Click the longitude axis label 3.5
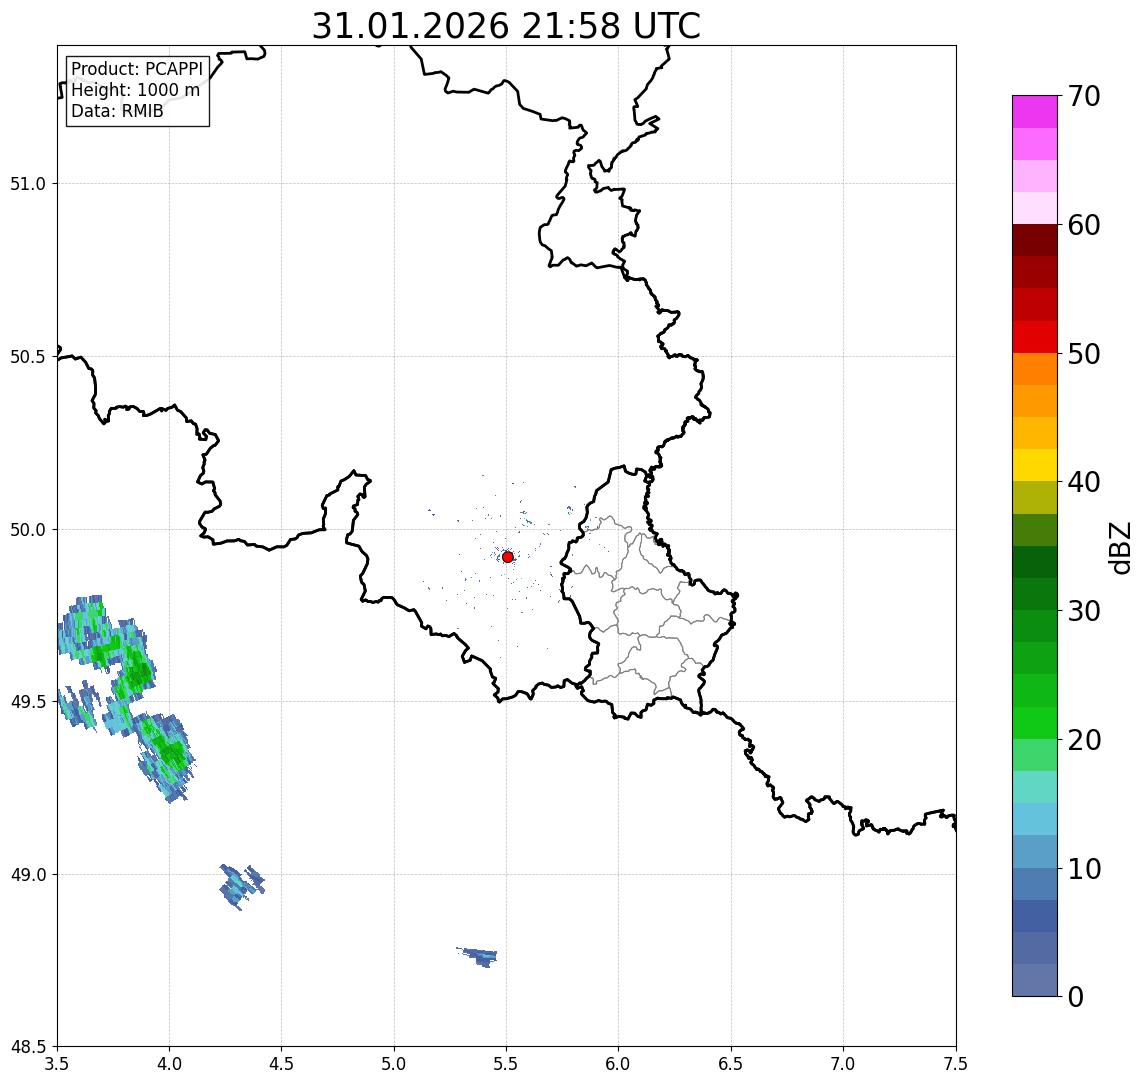The image size is (1145, 1084). point(57,1064)
